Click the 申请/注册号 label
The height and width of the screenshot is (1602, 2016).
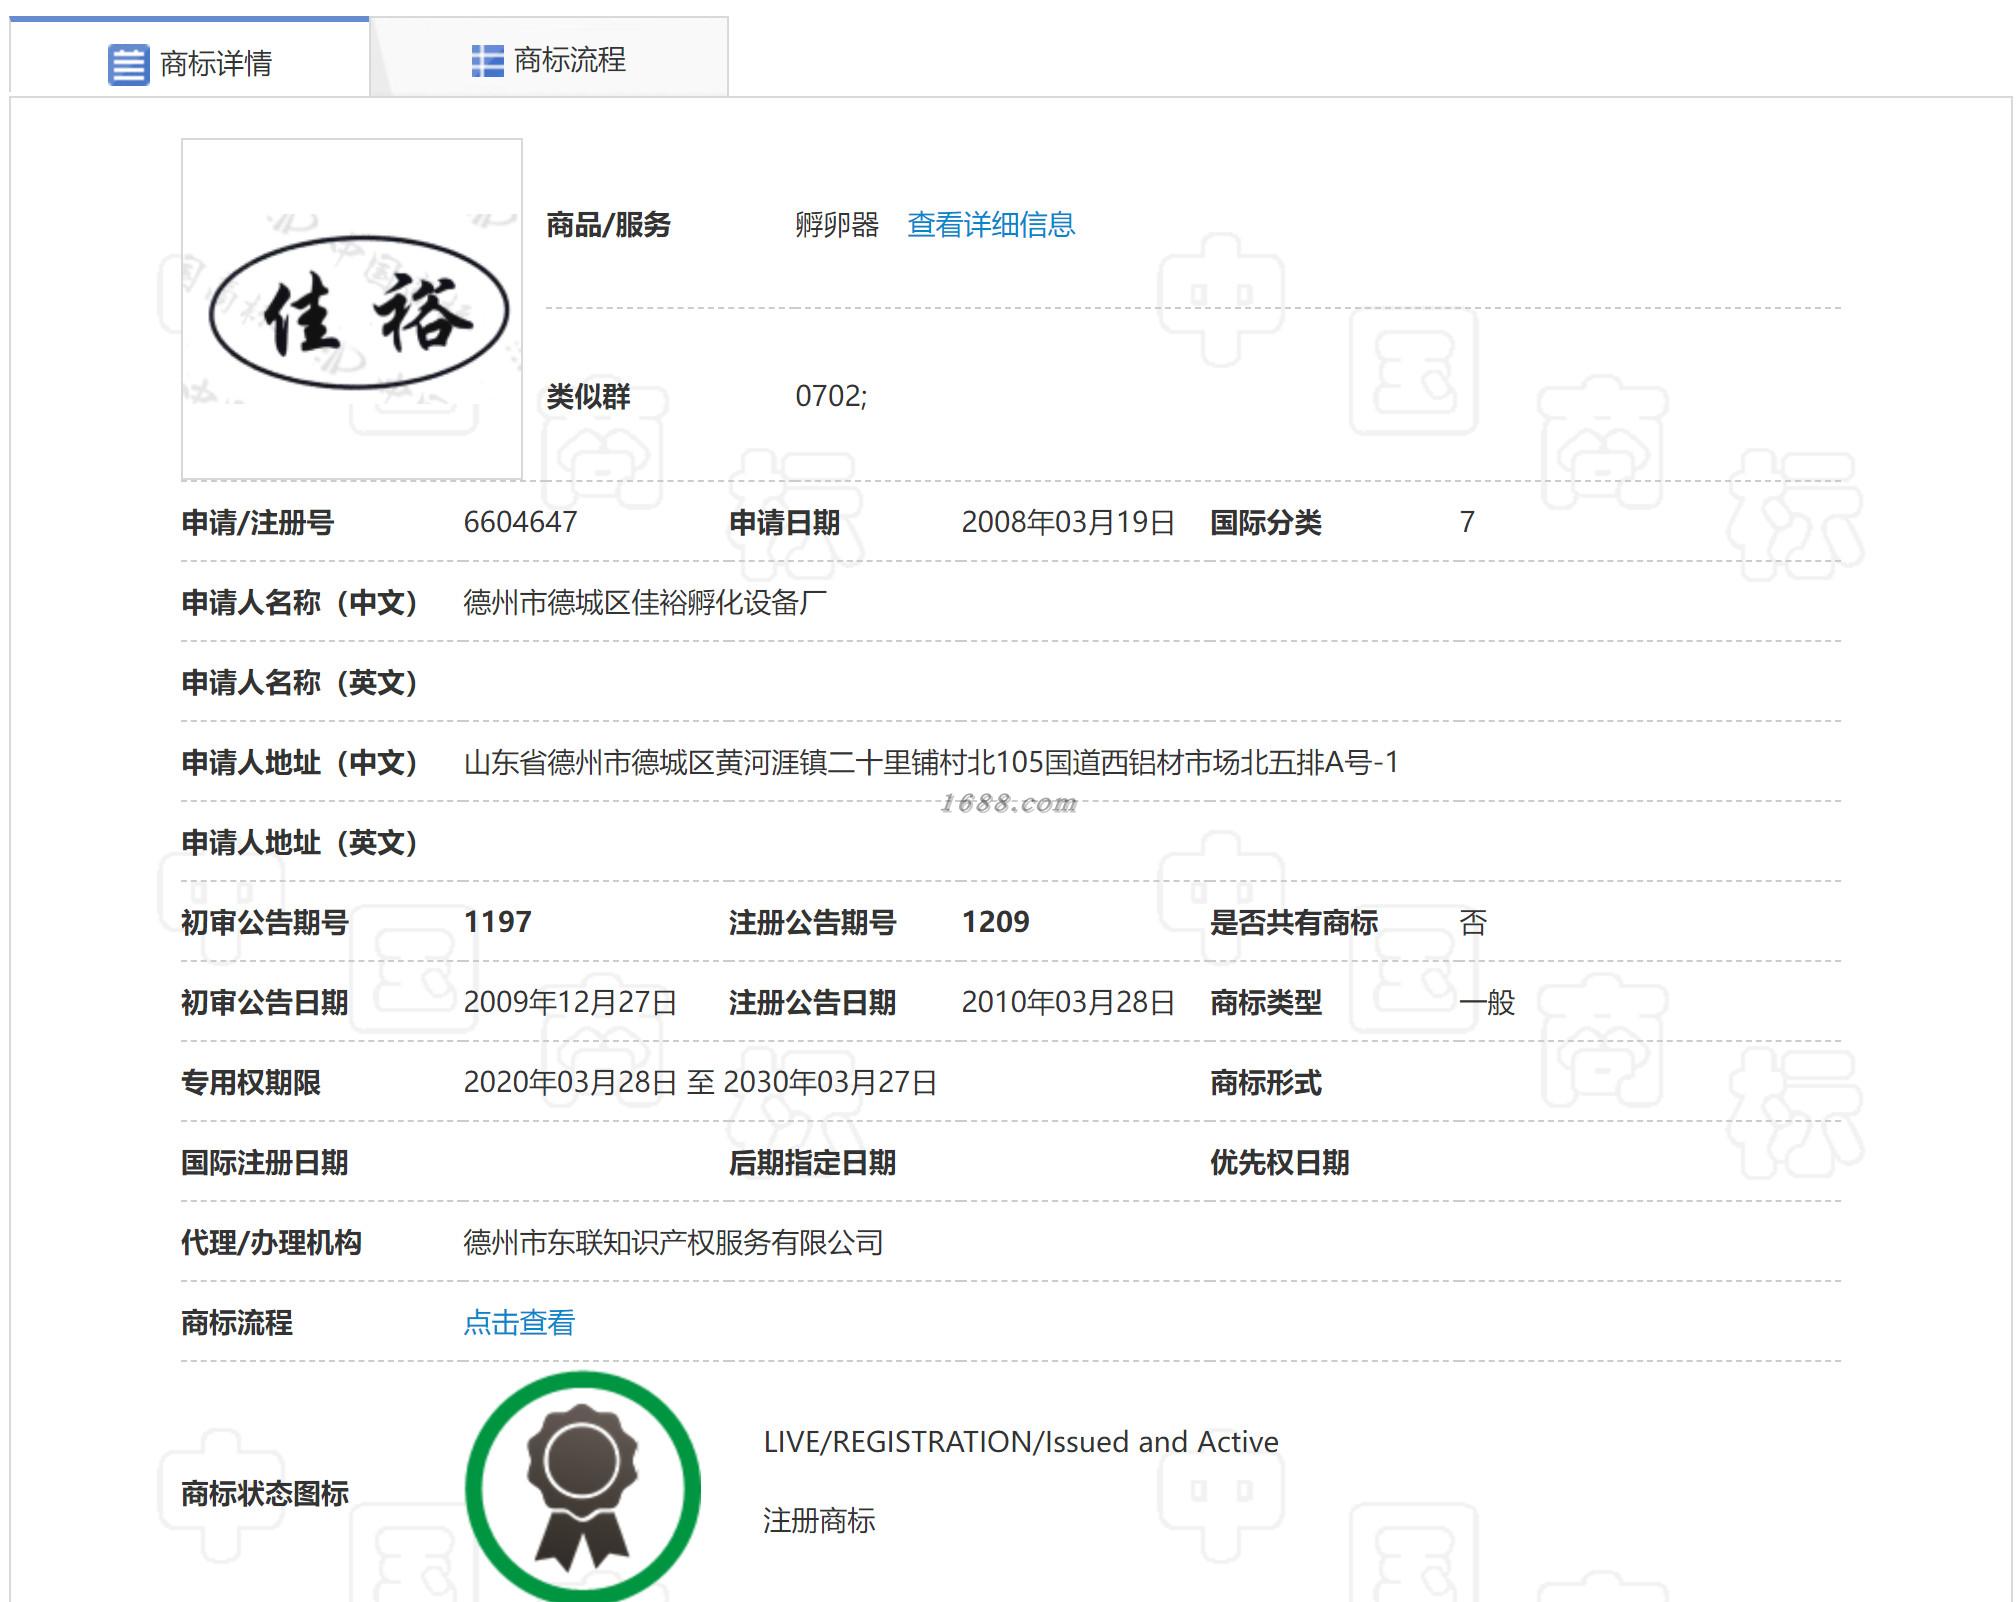click(x=258, y=522)
